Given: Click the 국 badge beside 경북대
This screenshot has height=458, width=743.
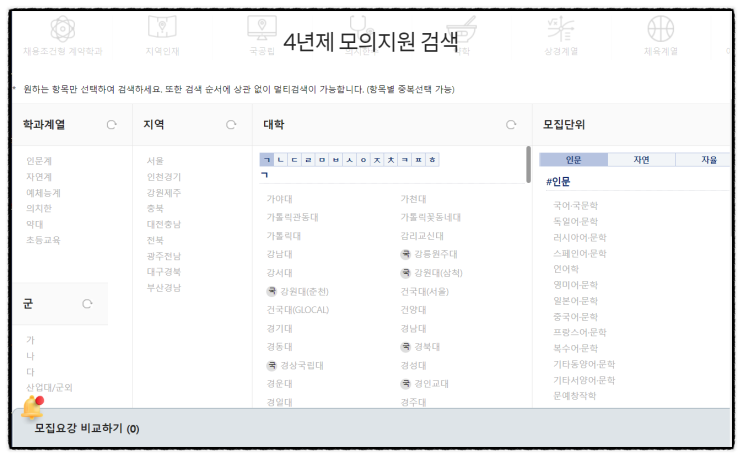Looking at the screenshot, I should pos(406,347).
